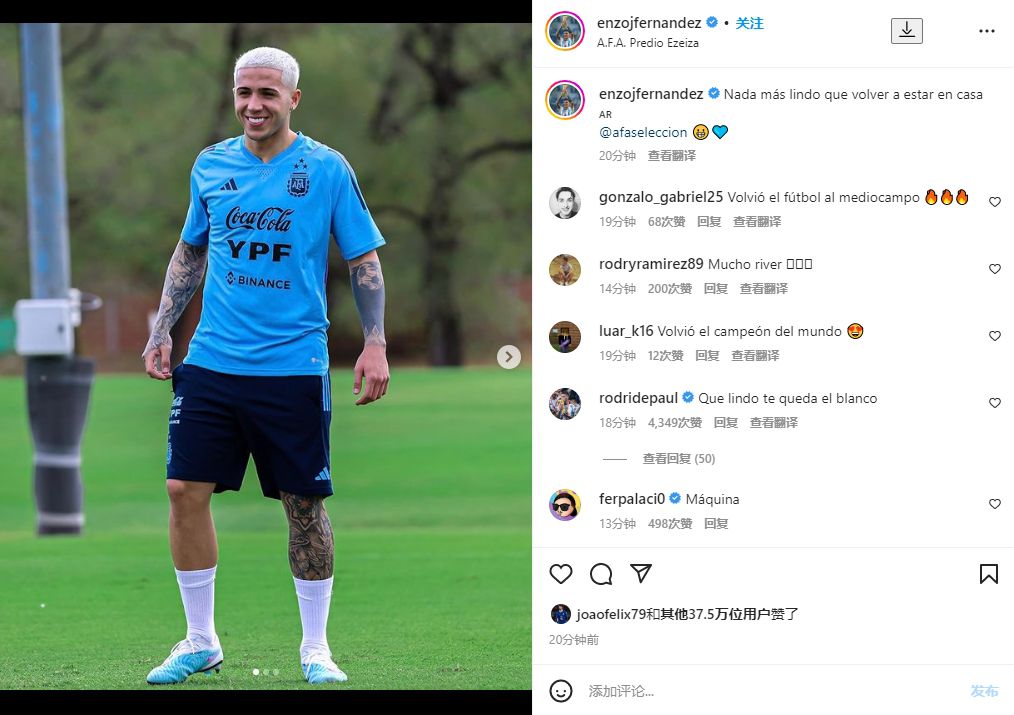This screenshot has width=1014, height=715.
Task: Open the three-dot more options menu
Action: tap(987, 31)
